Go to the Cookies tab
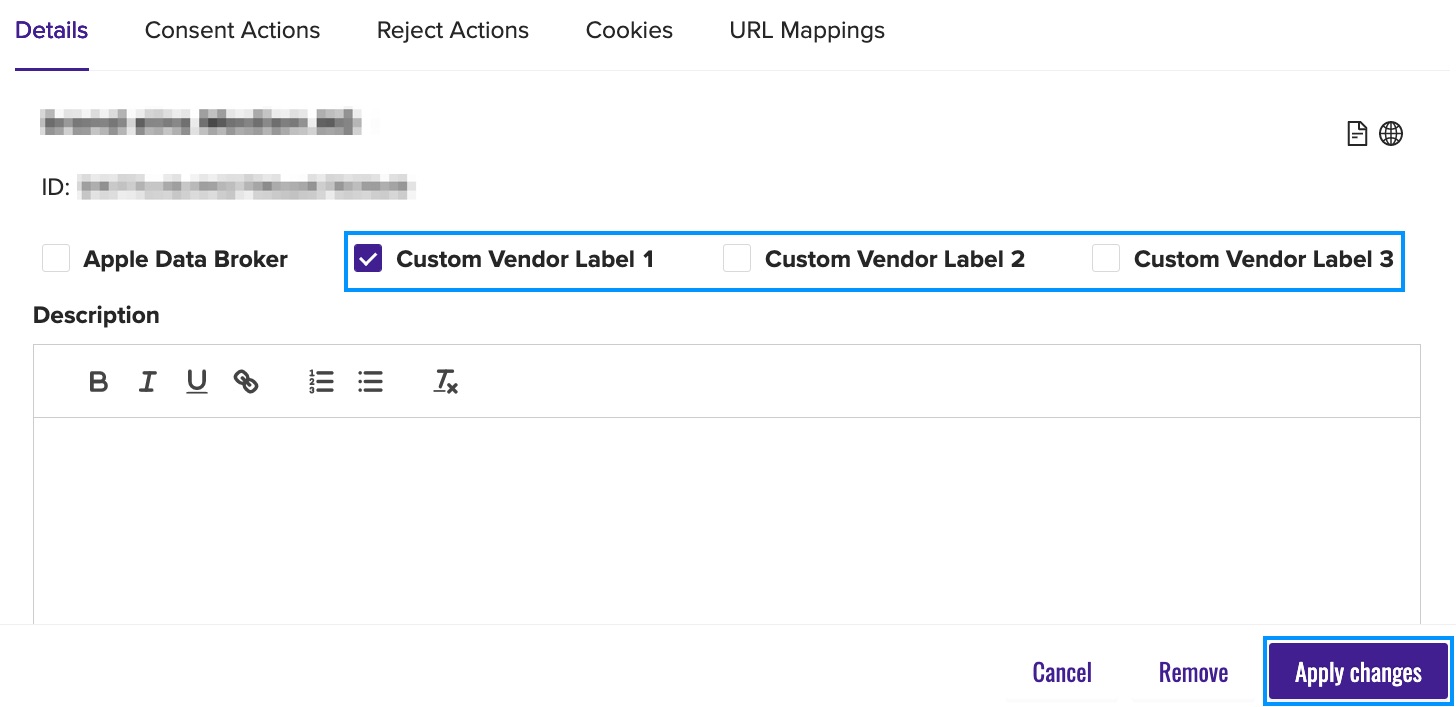Screen dimensions: 1456x707 coord(629,31)
